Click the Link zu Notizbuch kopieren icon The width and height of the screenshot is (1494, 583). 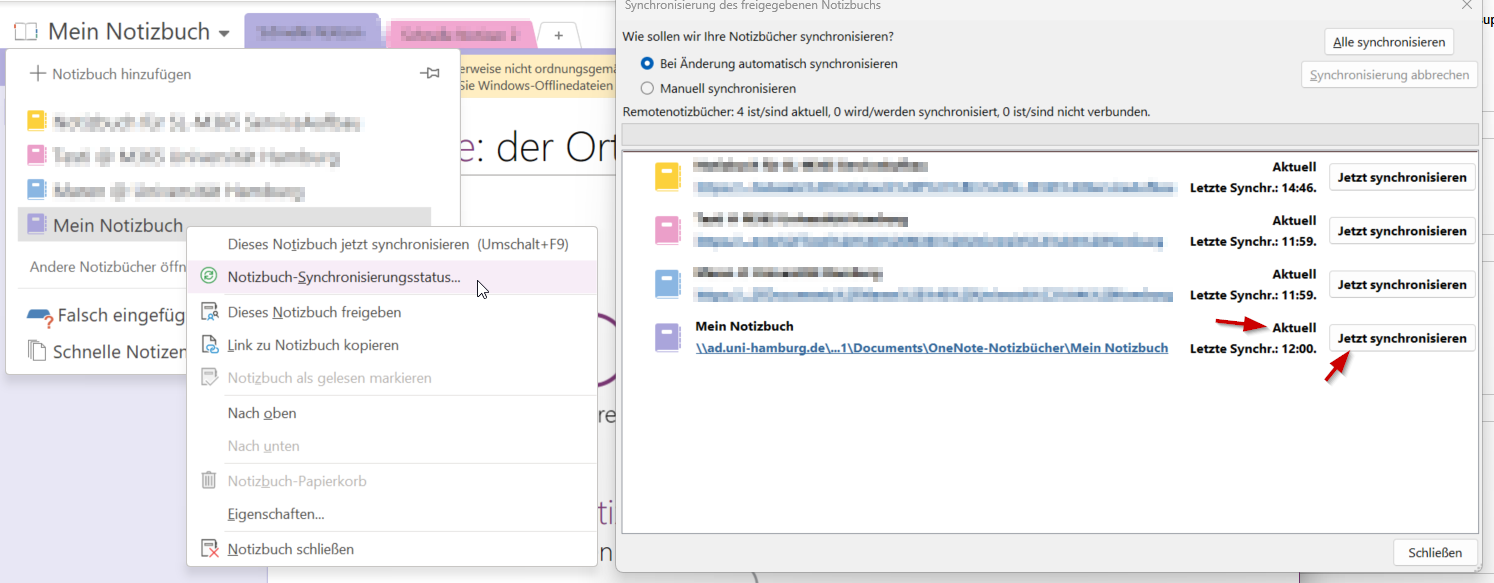[x=209, y=345]
